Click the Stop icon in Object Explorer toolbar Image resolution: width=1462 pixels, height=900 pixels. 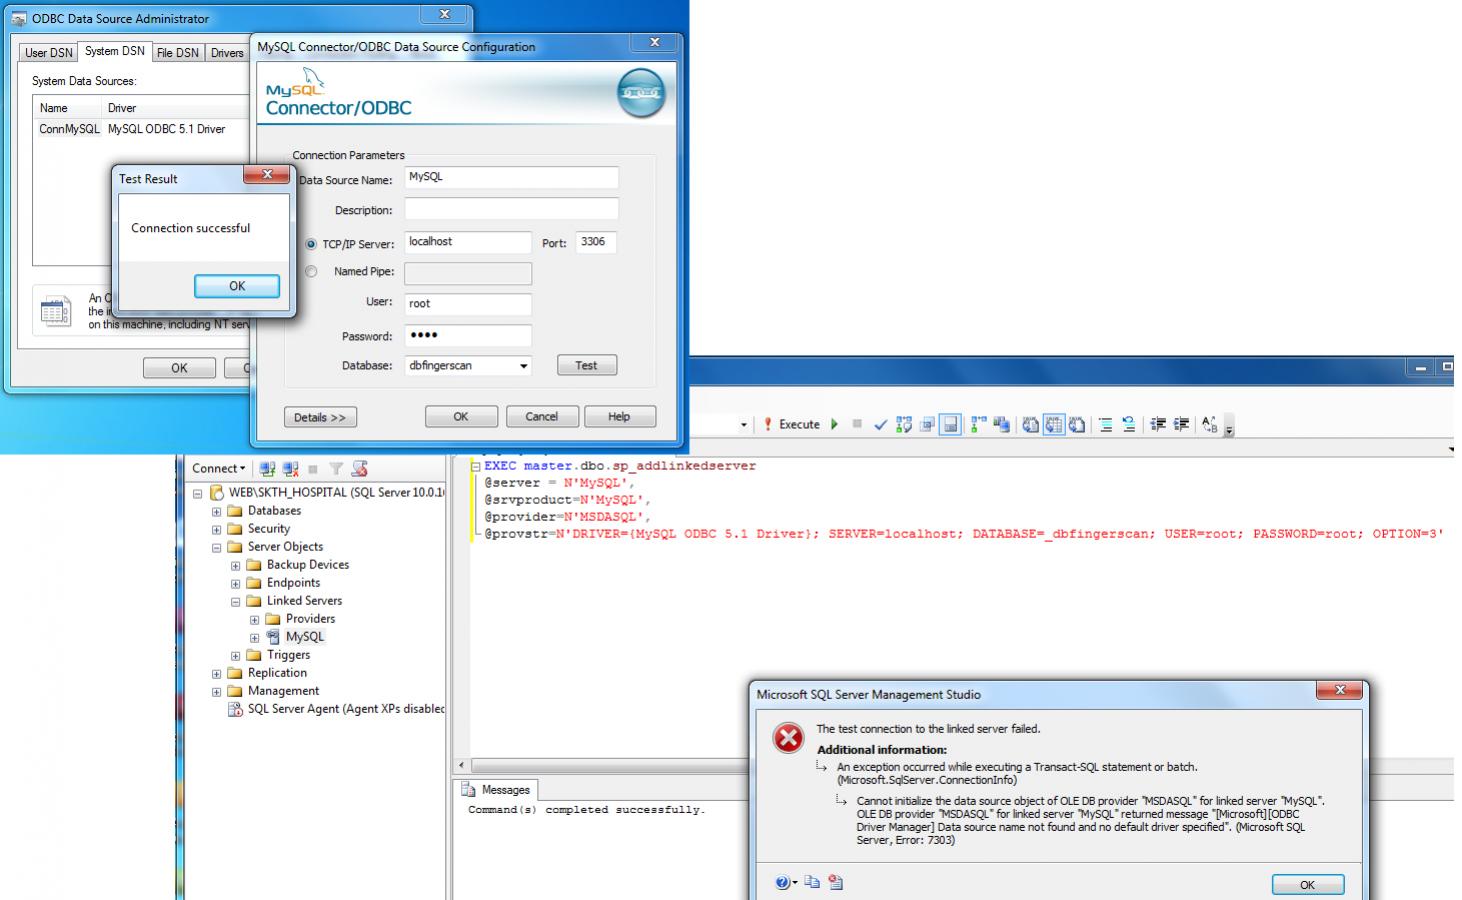tap(313, 468)
